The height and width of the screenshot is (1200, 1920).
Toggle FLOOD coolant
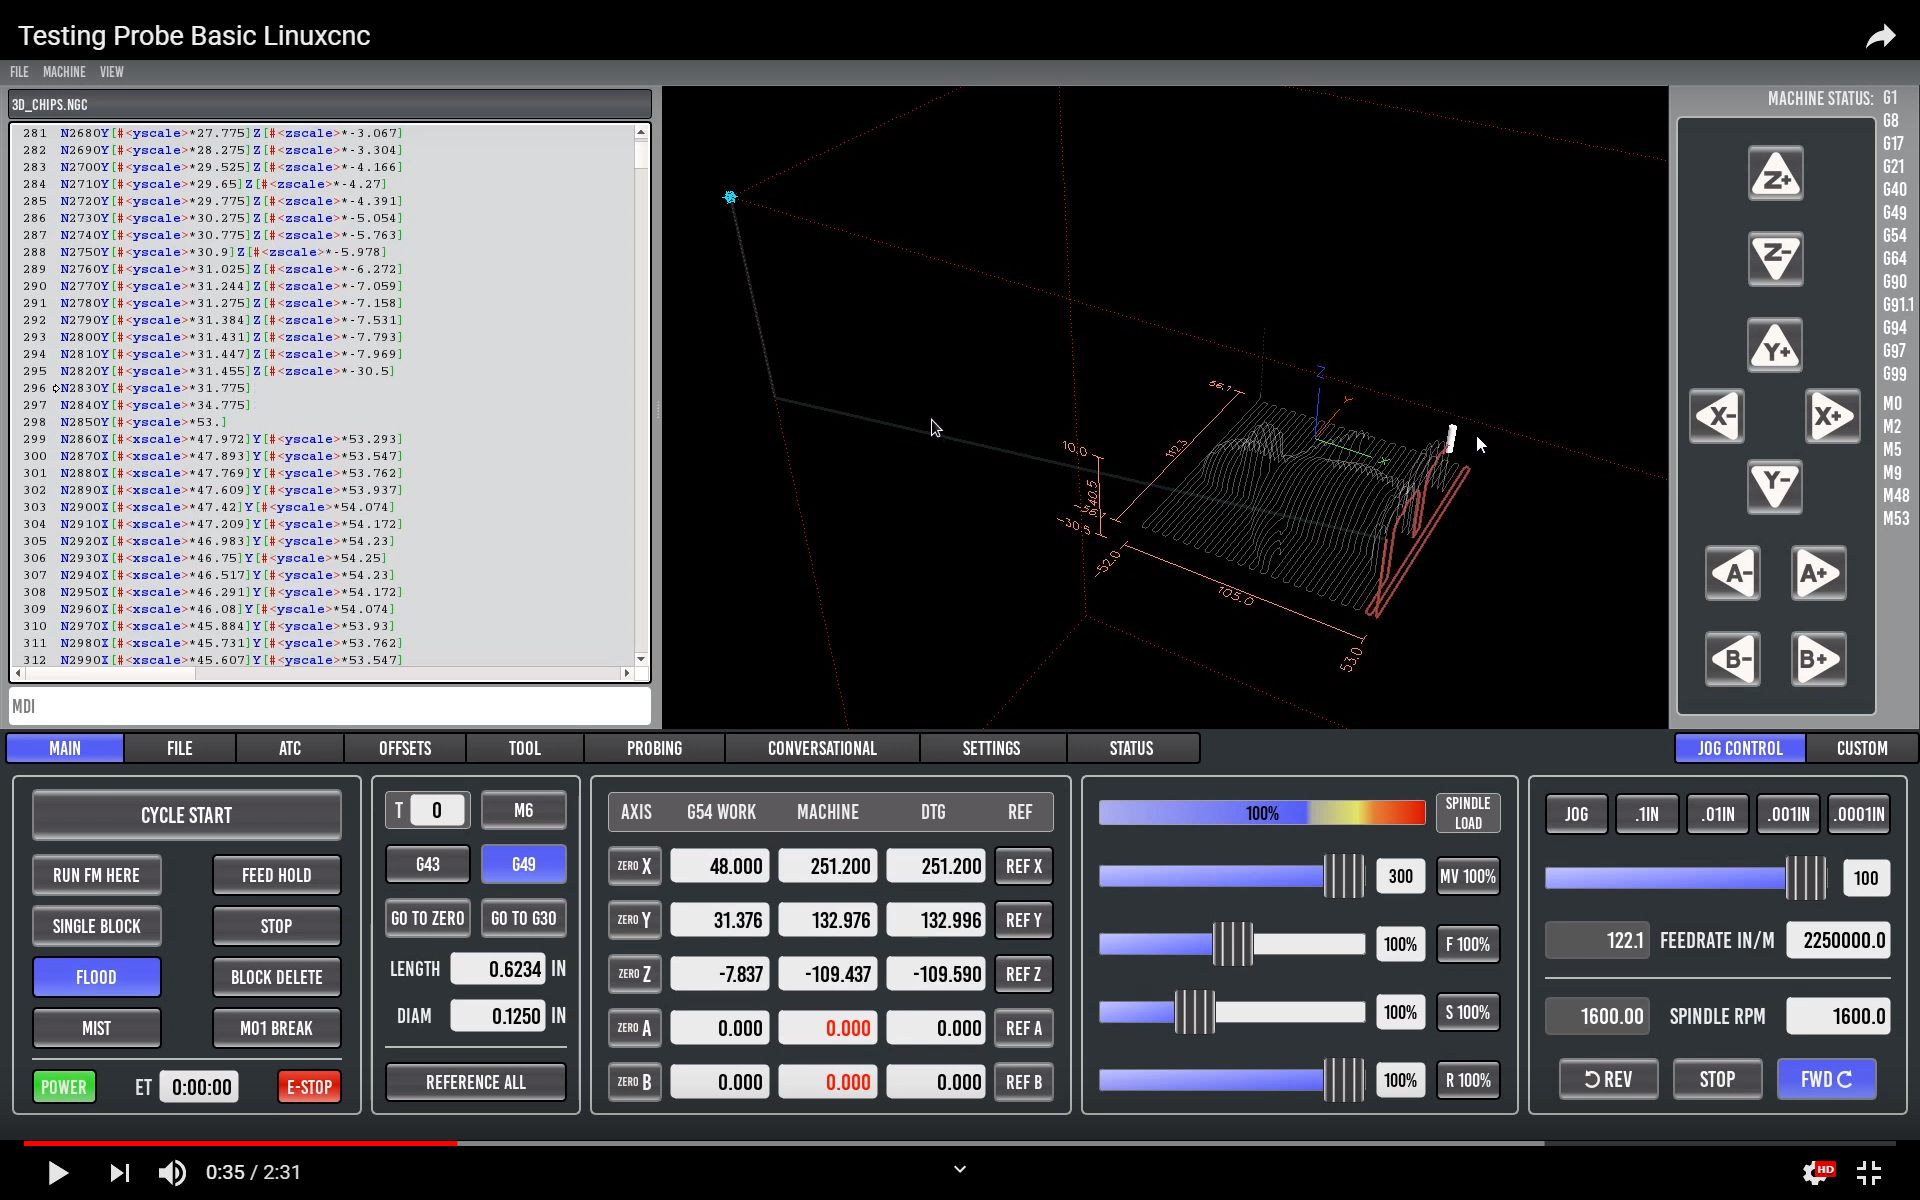(97, 977)
